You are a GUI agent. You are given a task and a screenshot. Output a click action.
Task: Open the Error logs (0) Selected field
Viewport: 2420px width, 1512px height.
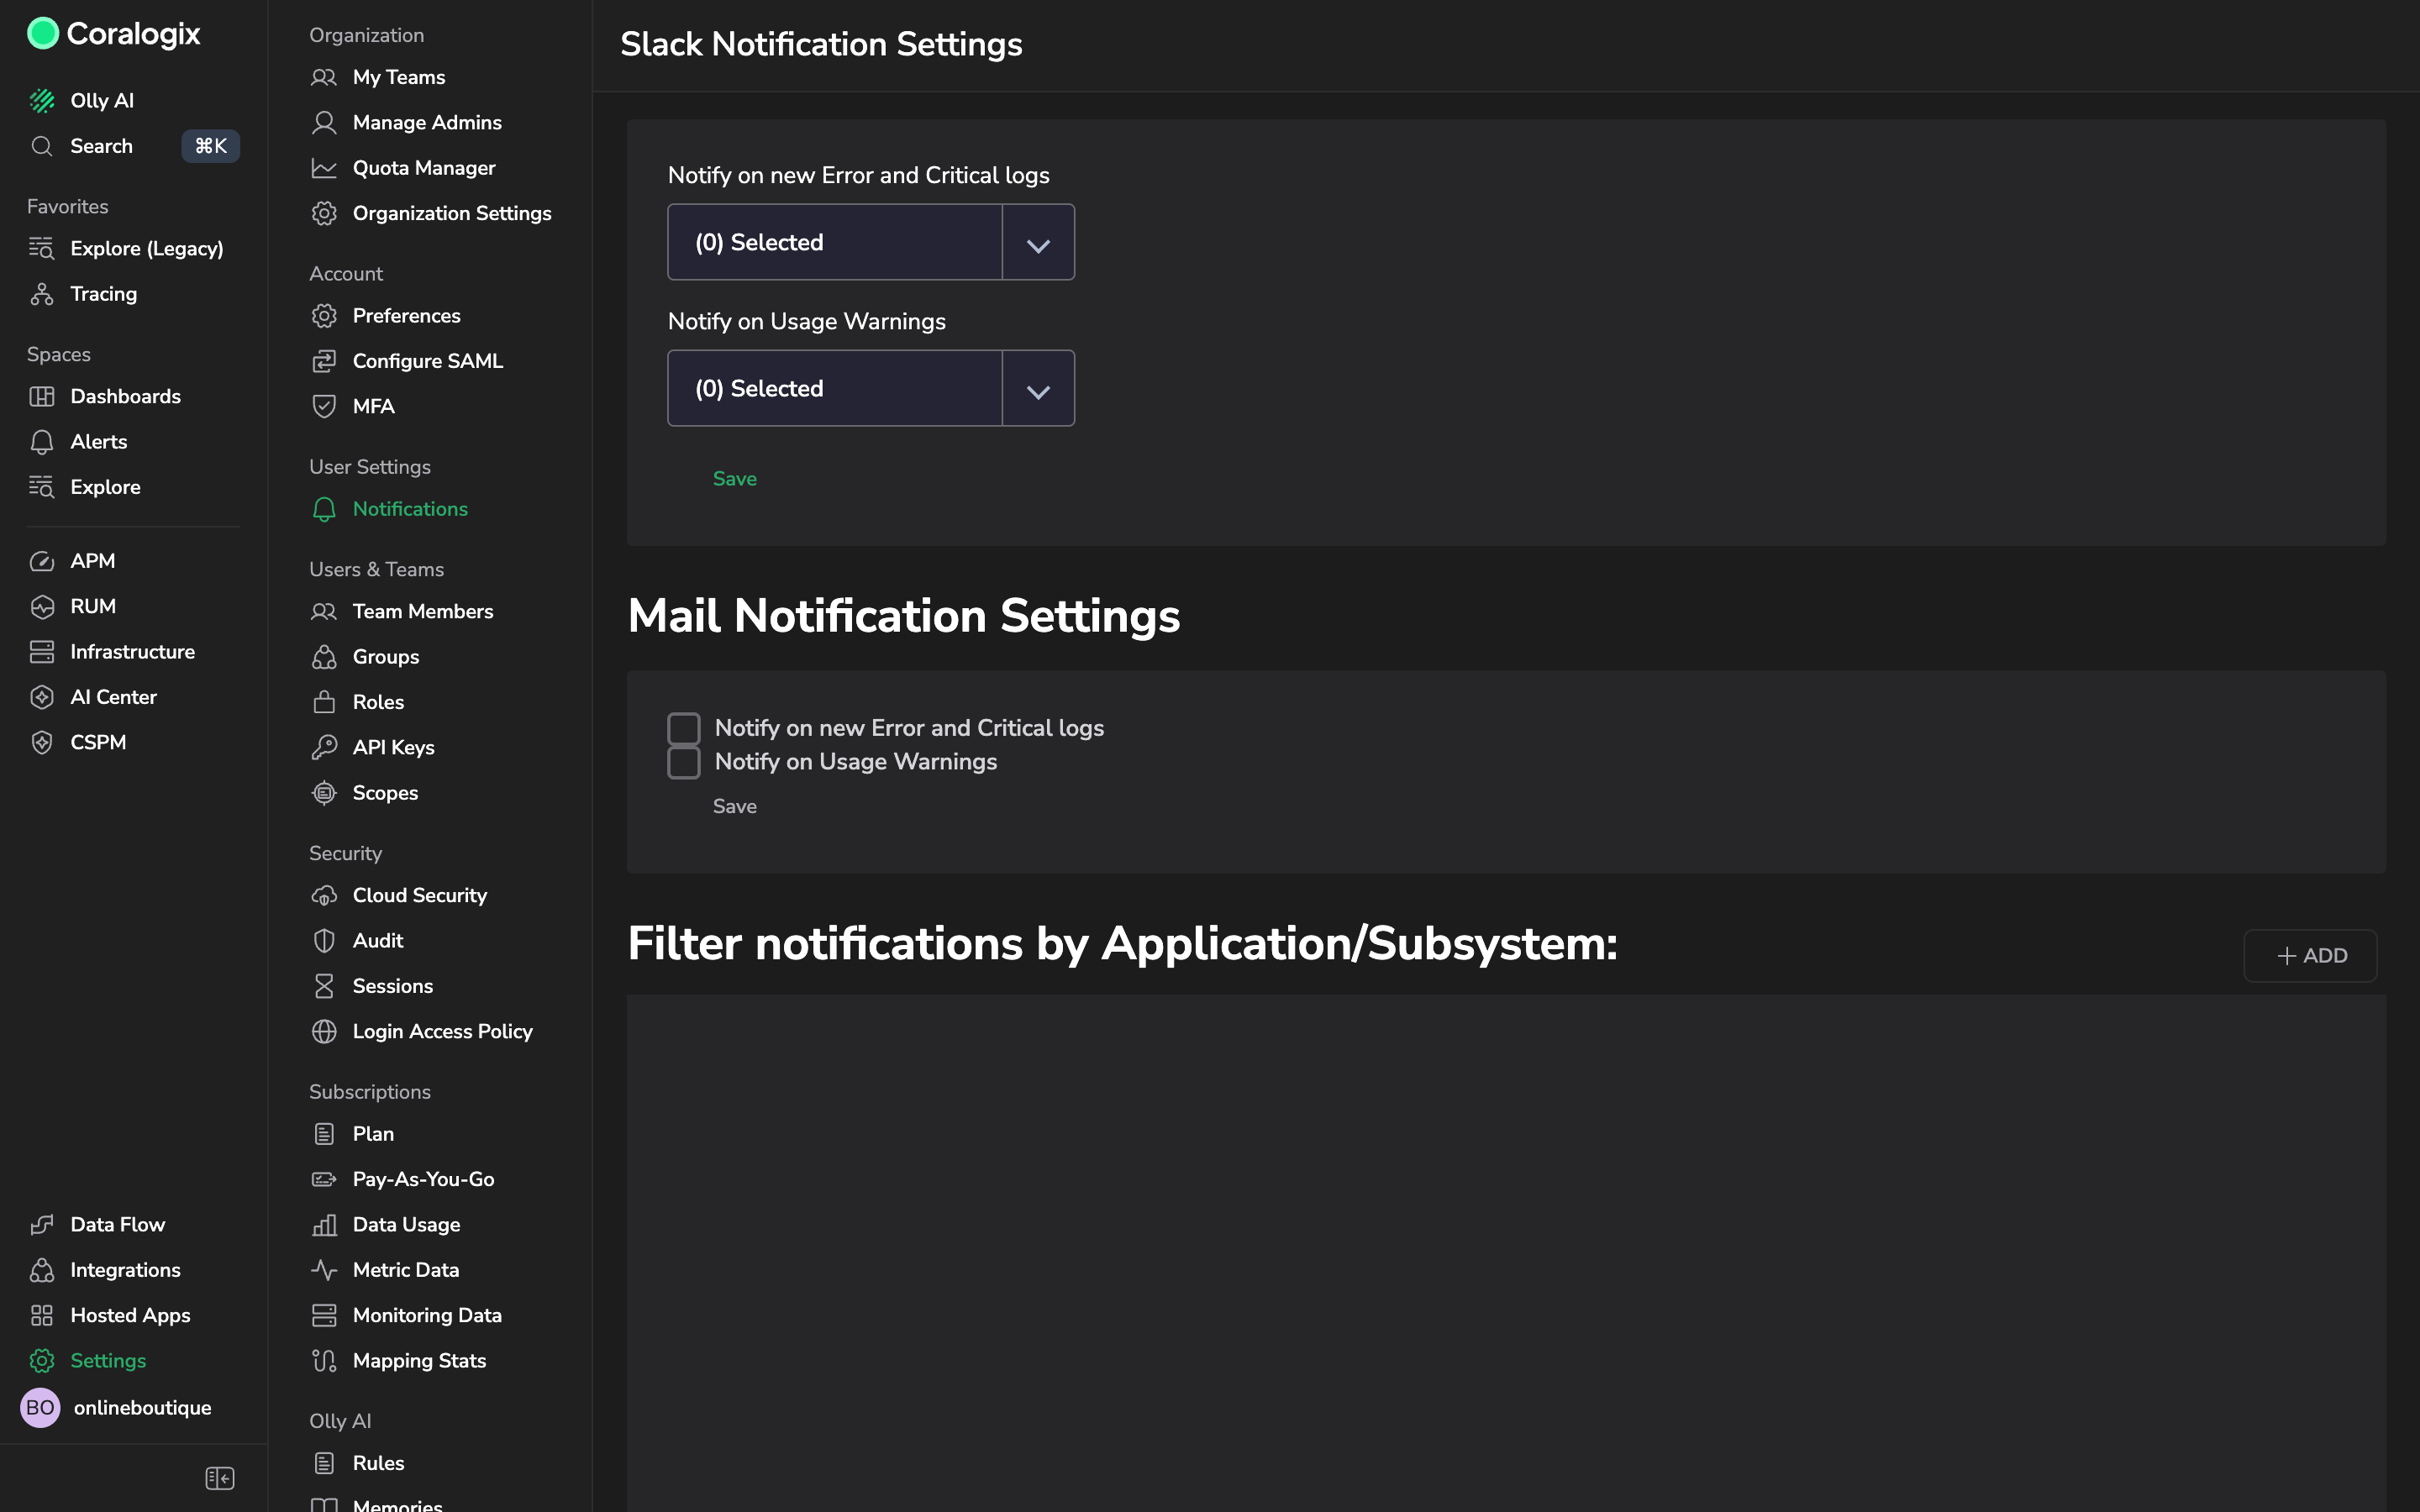(835, 242)
